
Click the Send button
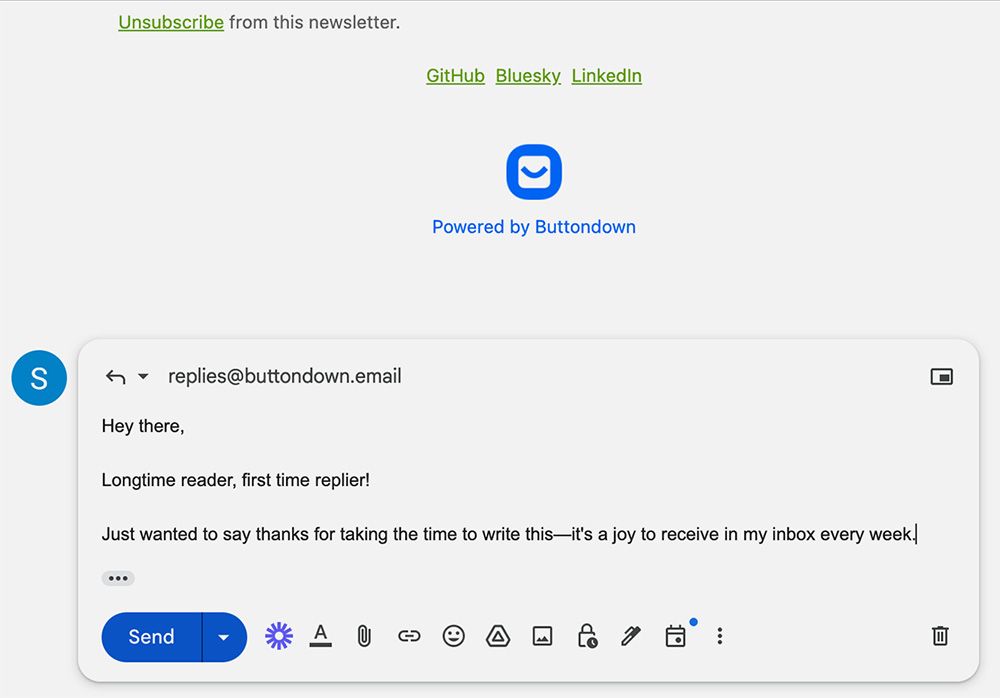tap(151, 637)
